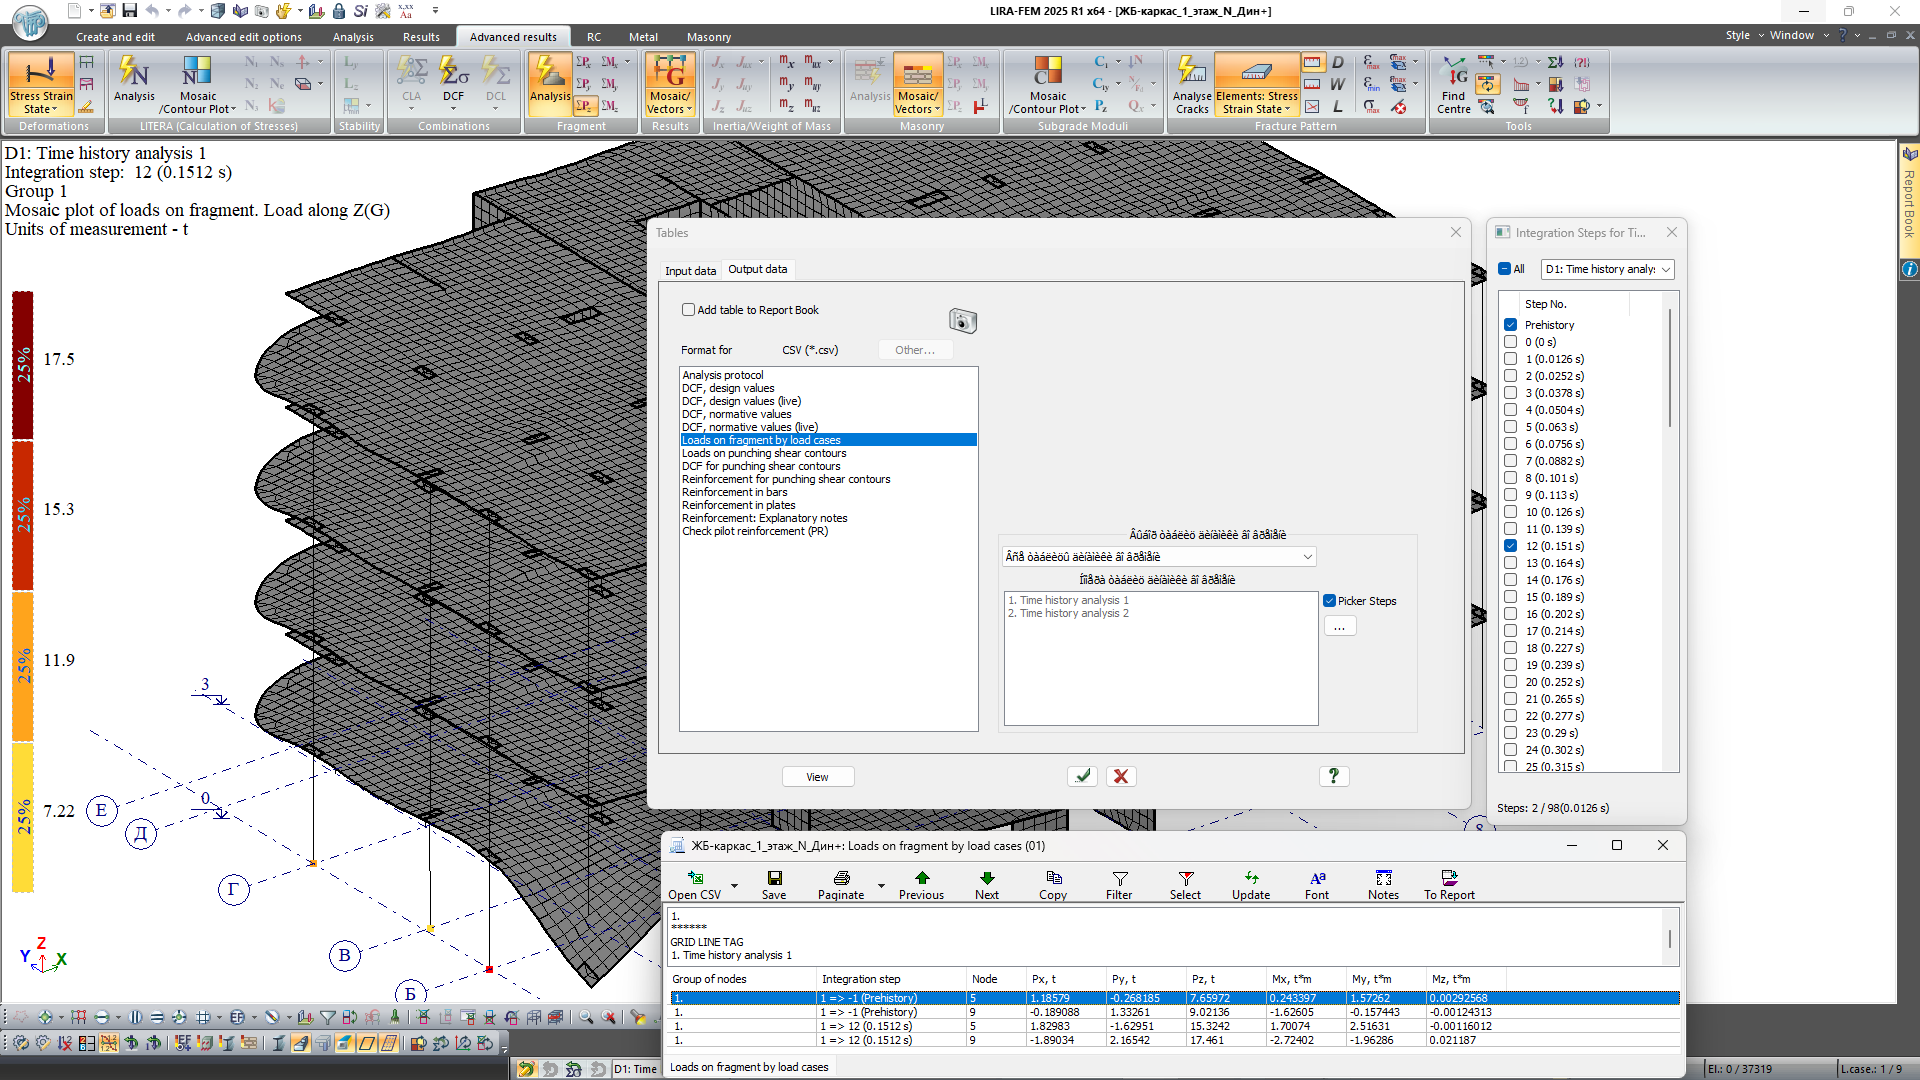Click the Filter icon in results window

[1119, 878]
